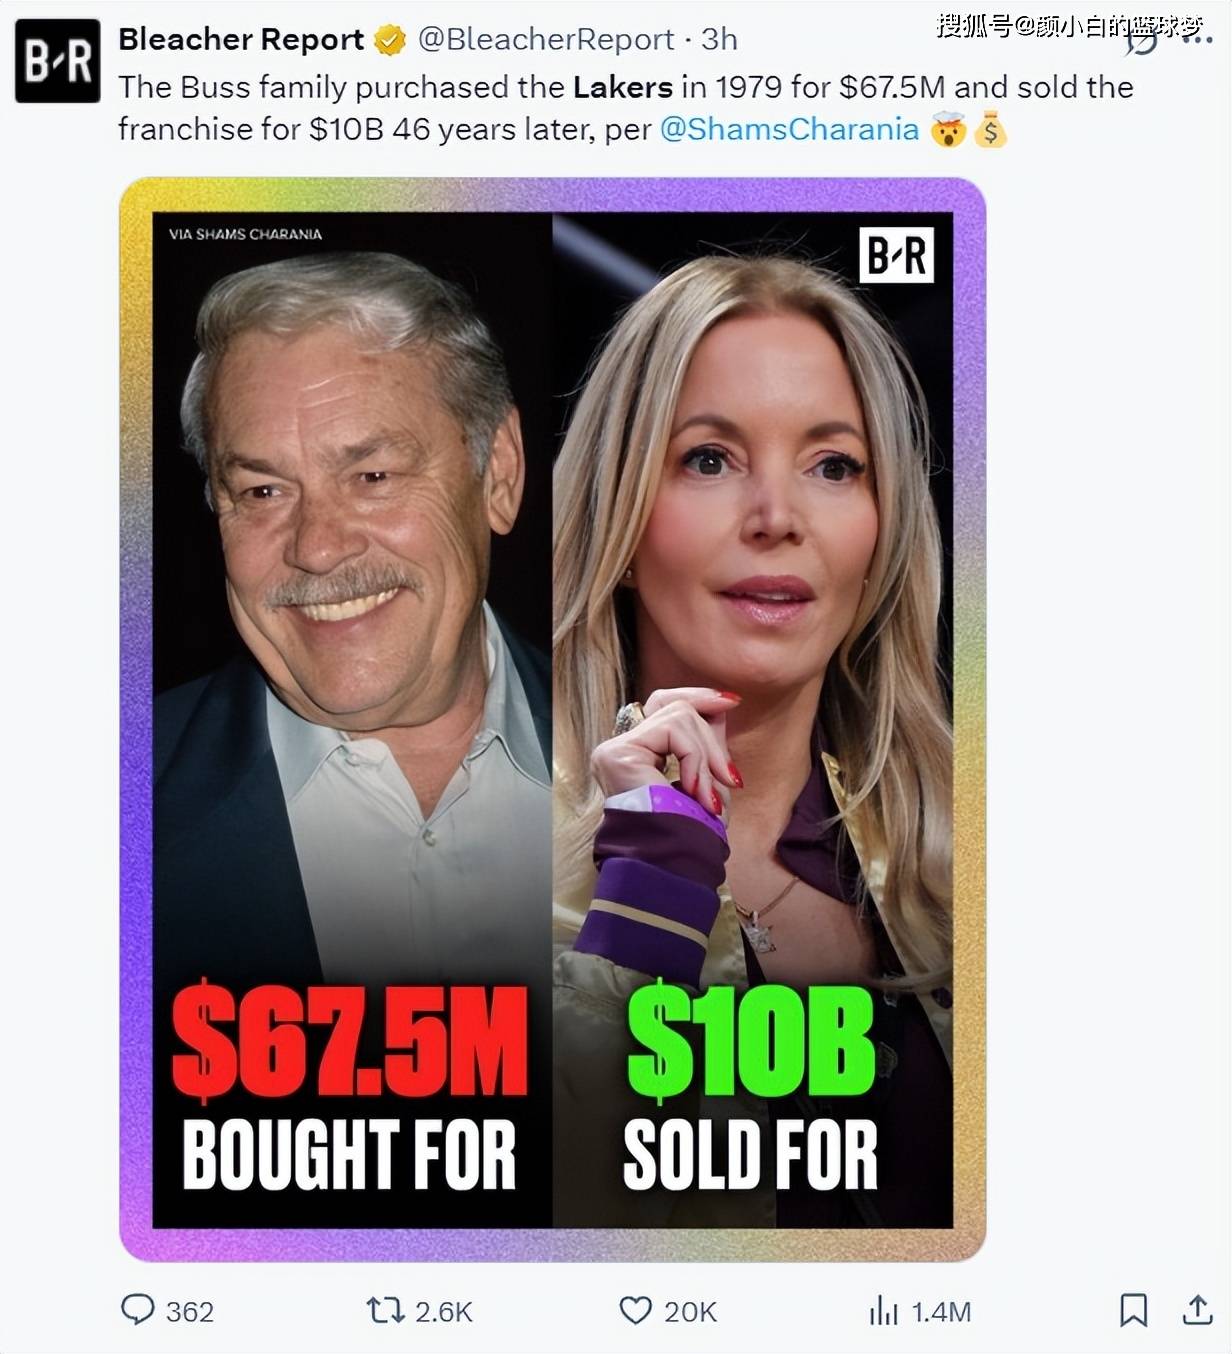Click the @BleacherReport handle
Viewport: 1232px width, 1354px height.
(545, 39)
